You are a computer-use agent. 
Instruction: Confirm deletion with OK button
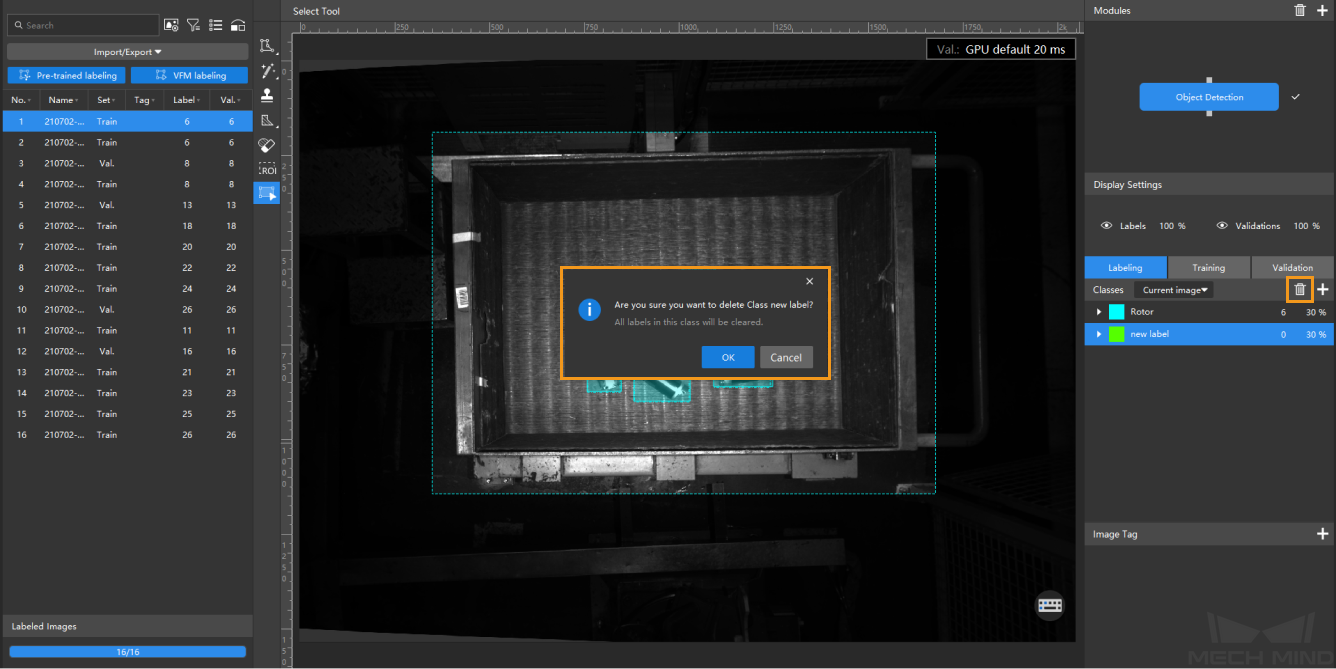coord(728,357)
